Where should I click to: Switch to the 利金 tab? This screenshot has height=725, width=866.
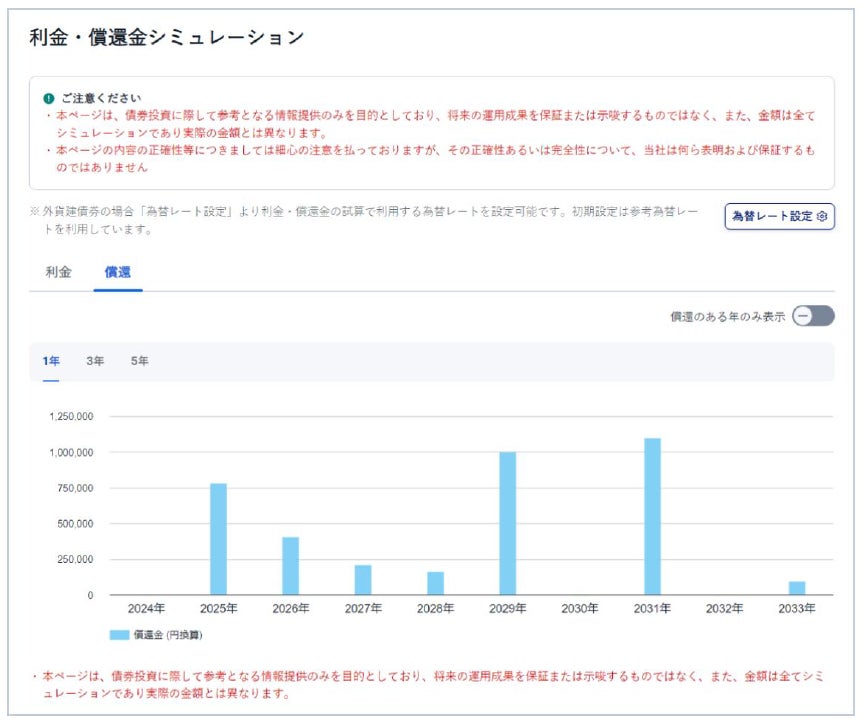pos(59,272)
